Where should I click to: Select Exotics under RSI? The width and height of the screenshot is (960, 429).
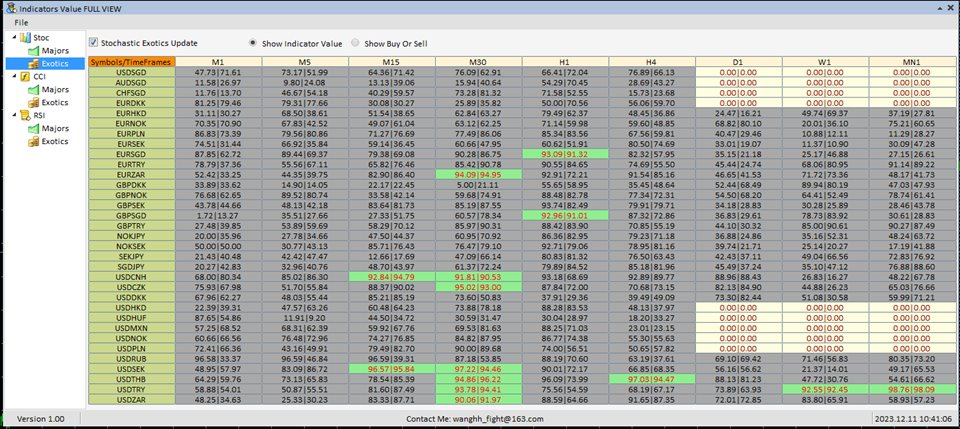pyautogui.click(x=54, y=141)
